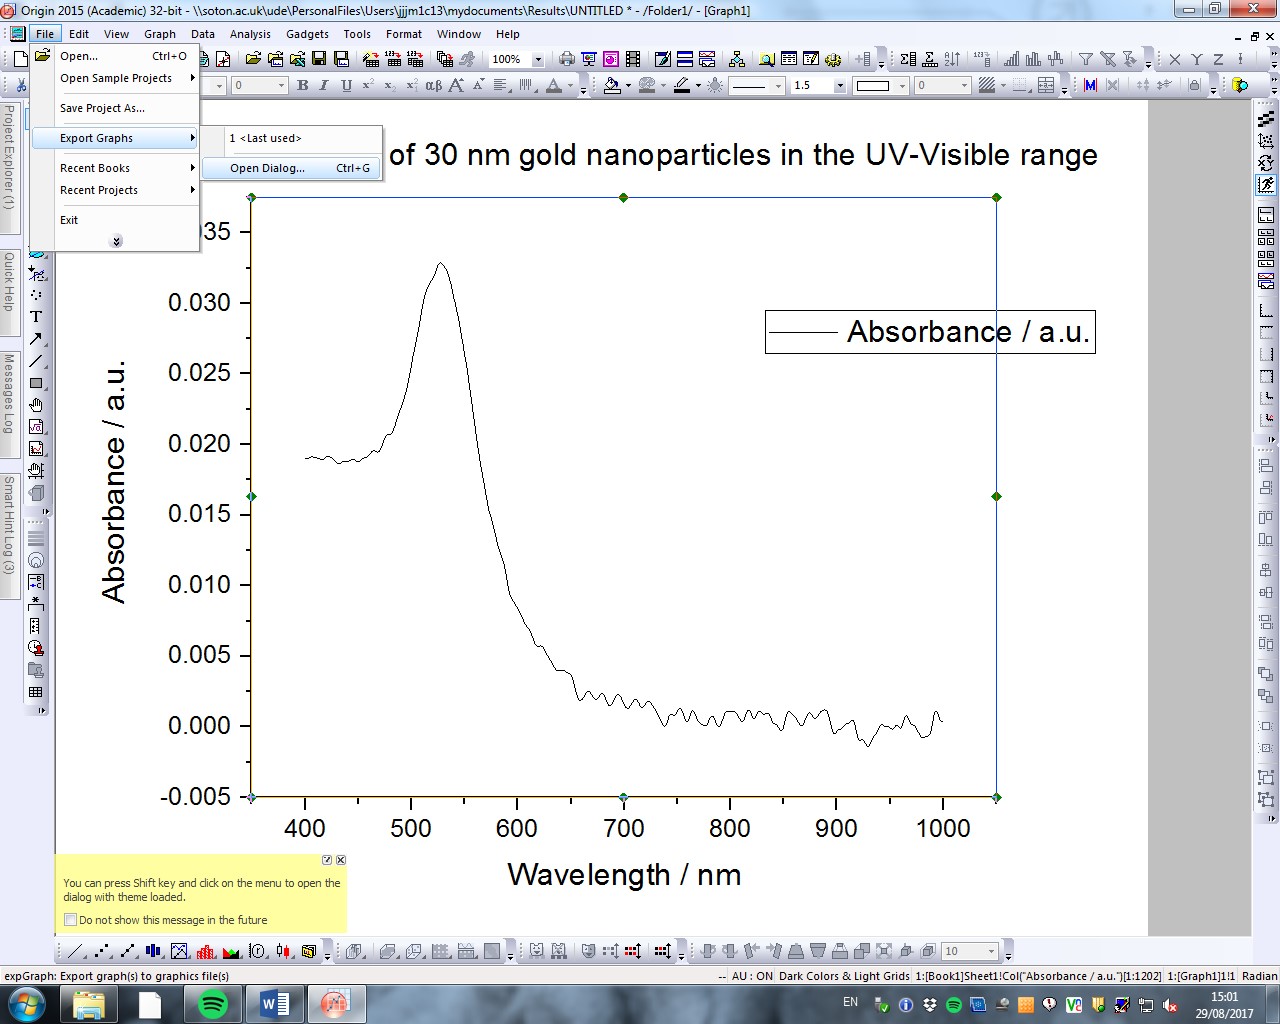1280x1024 pixels.
Task: Open the Analysis menu
Action: tap(250, 34)
